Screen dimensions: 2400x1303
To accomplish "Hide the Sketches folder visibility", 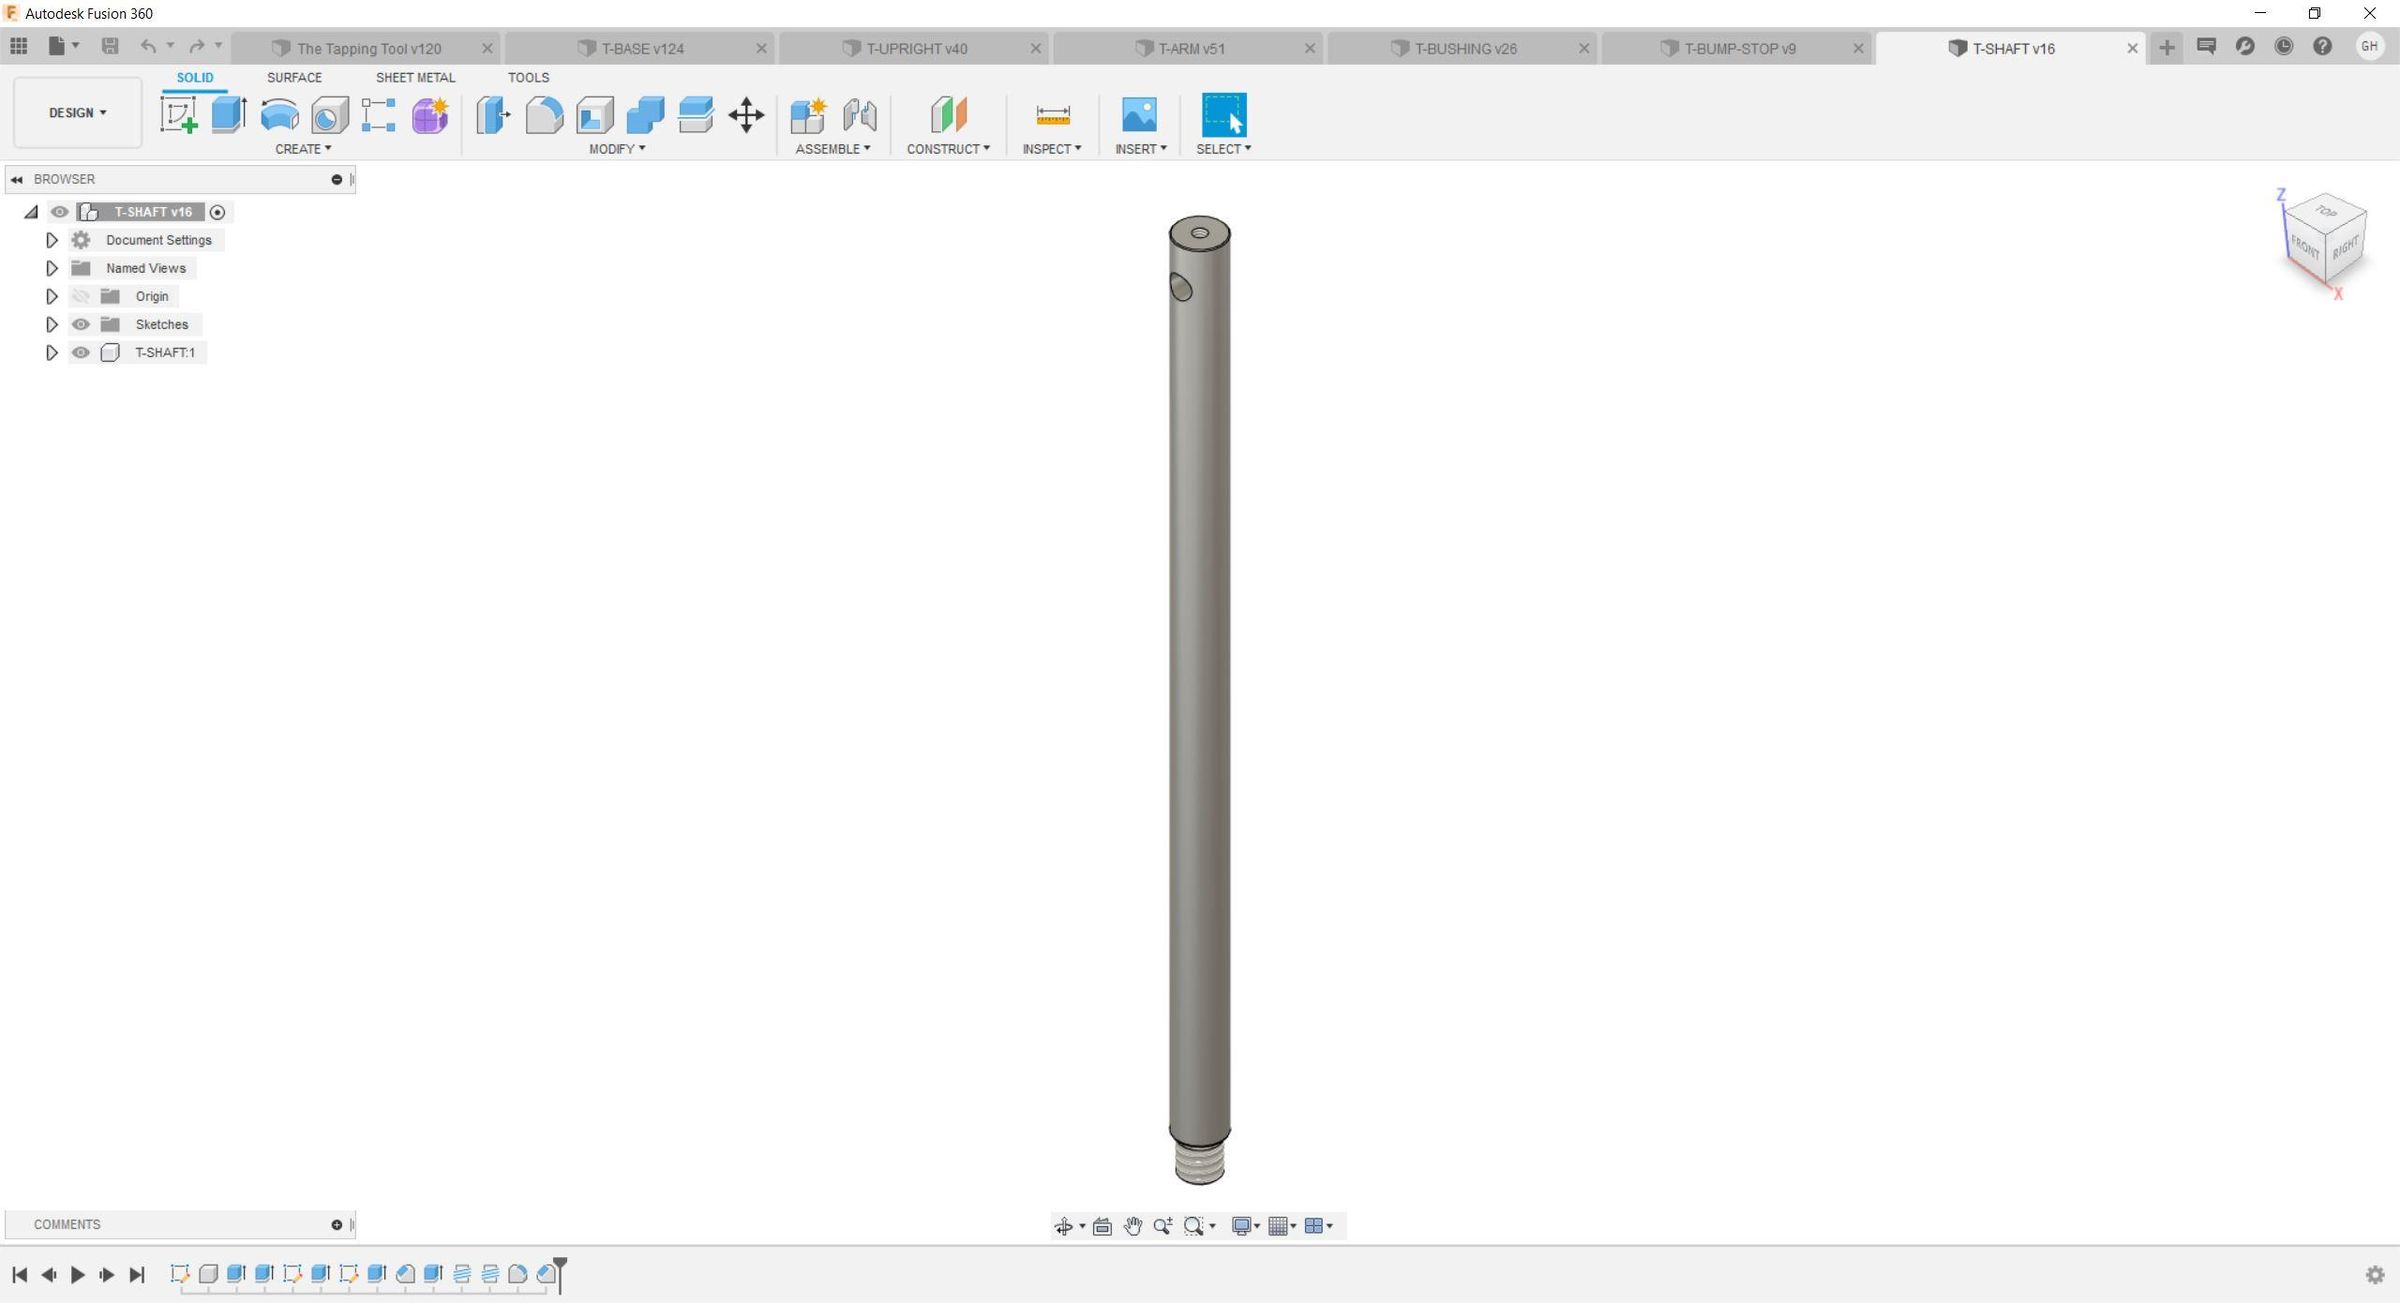I will click(81, 324).
